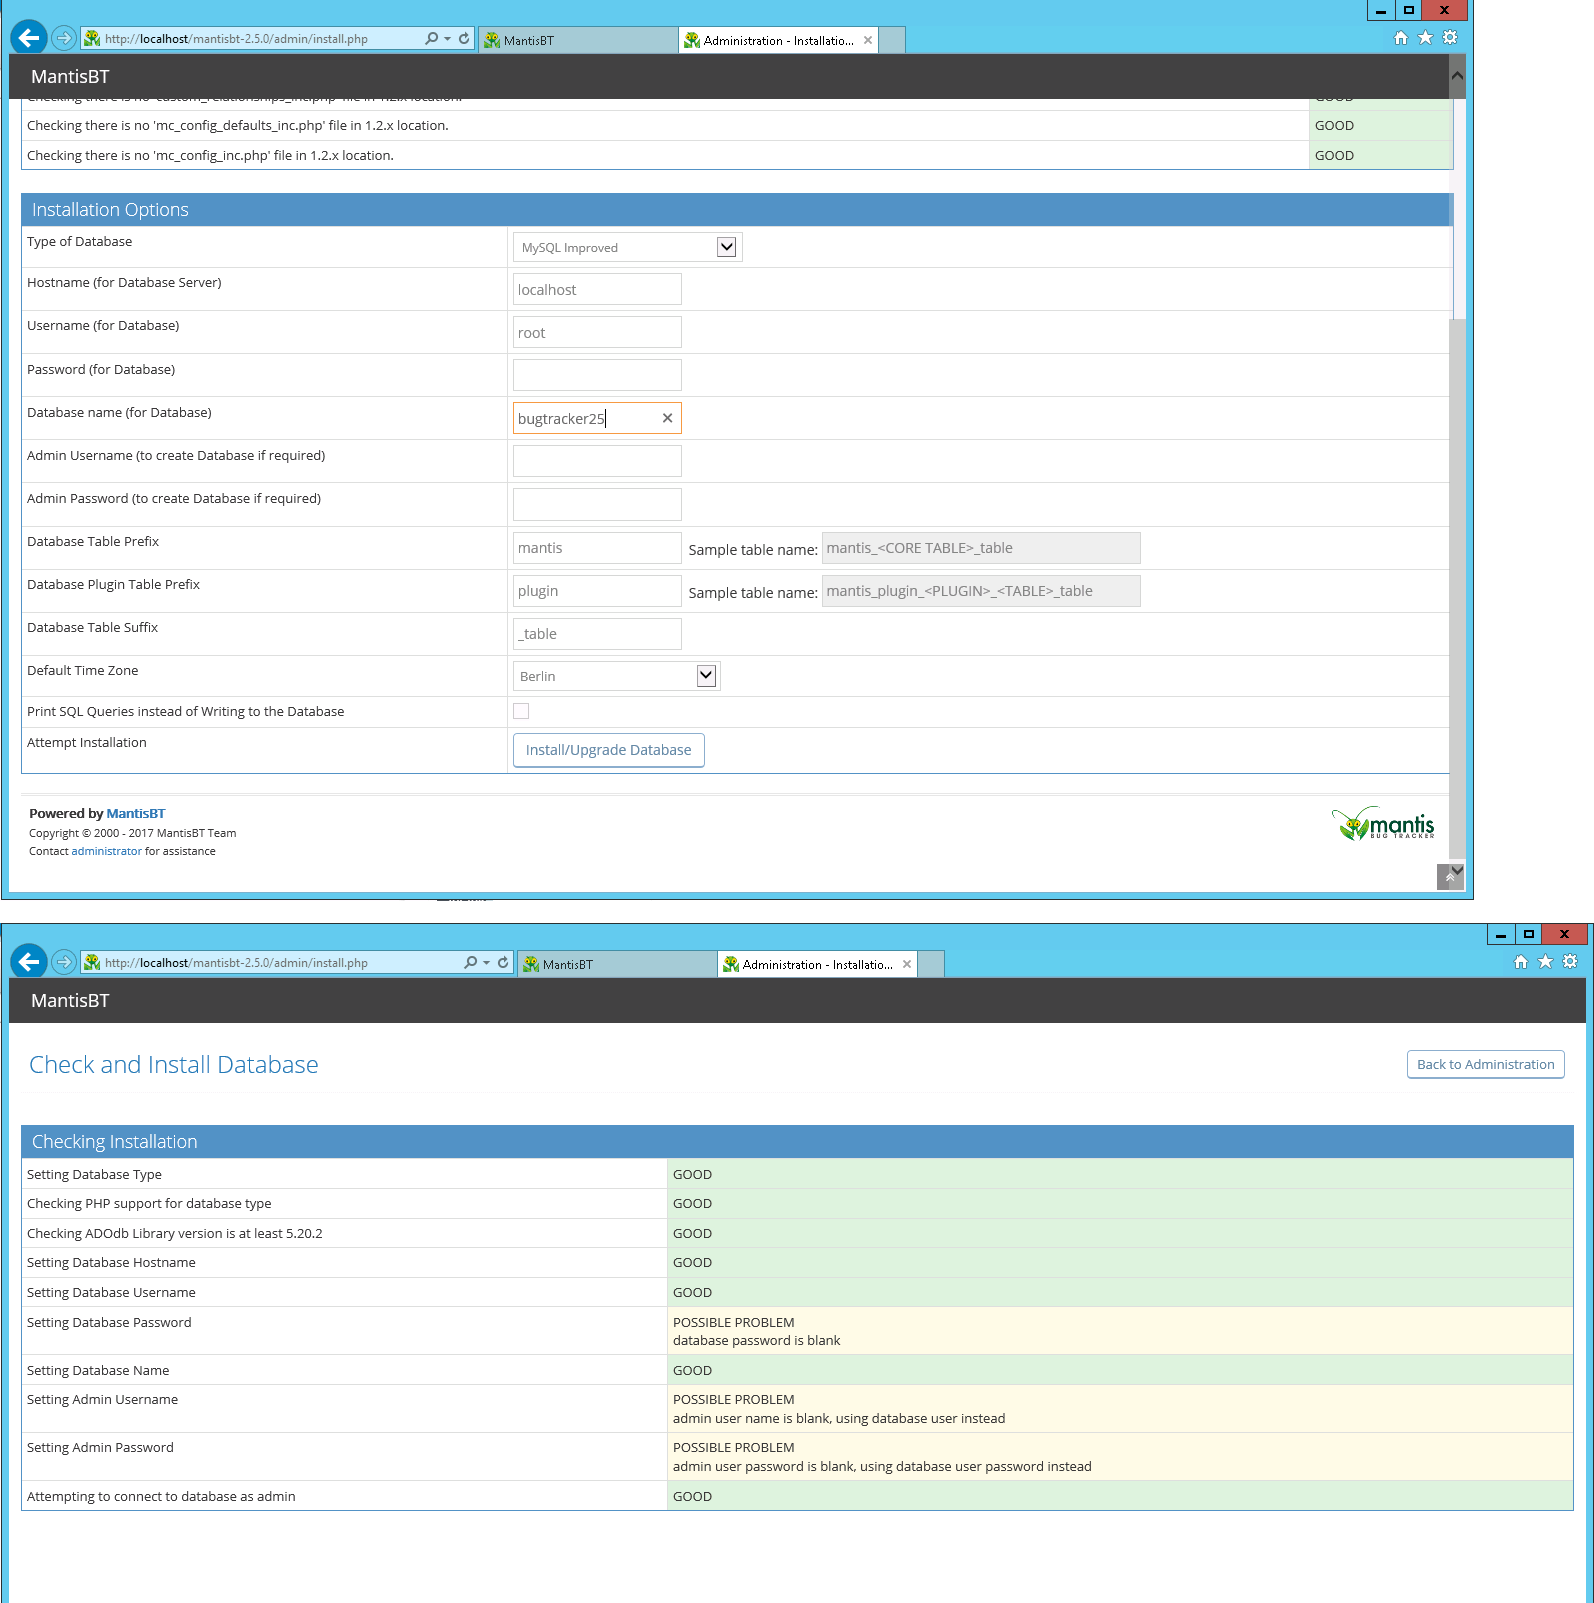Enable Print SQL Queries checkbox
Viewport: 1594px width, 1603px height.
coord(521,711)
